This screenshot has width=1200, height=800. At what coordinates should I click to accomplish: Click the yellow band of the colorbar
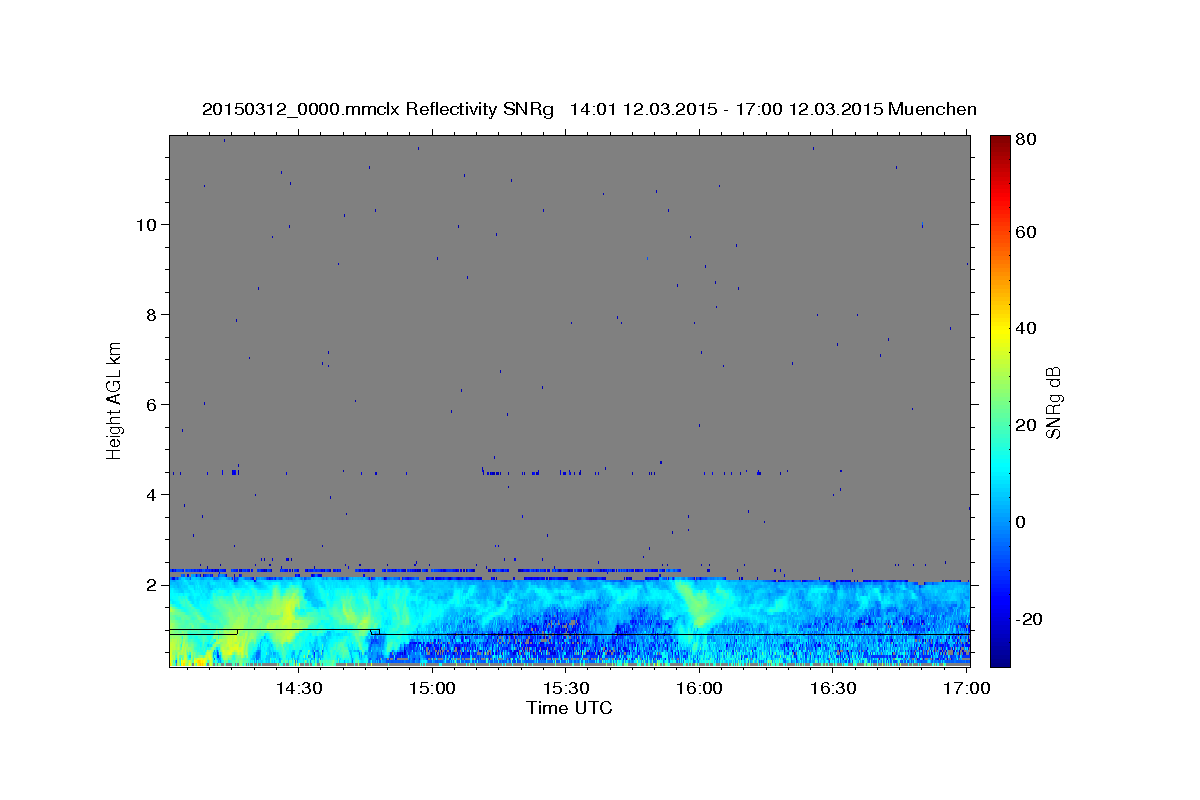pyautogui.click(x=1000, y=330)
